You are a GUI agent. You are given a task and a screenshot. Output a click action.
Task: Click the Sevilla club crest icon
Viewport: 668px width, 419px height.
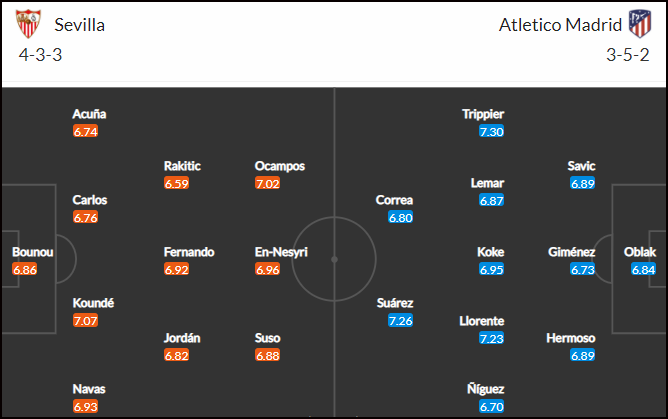click(x=28, y=24)
